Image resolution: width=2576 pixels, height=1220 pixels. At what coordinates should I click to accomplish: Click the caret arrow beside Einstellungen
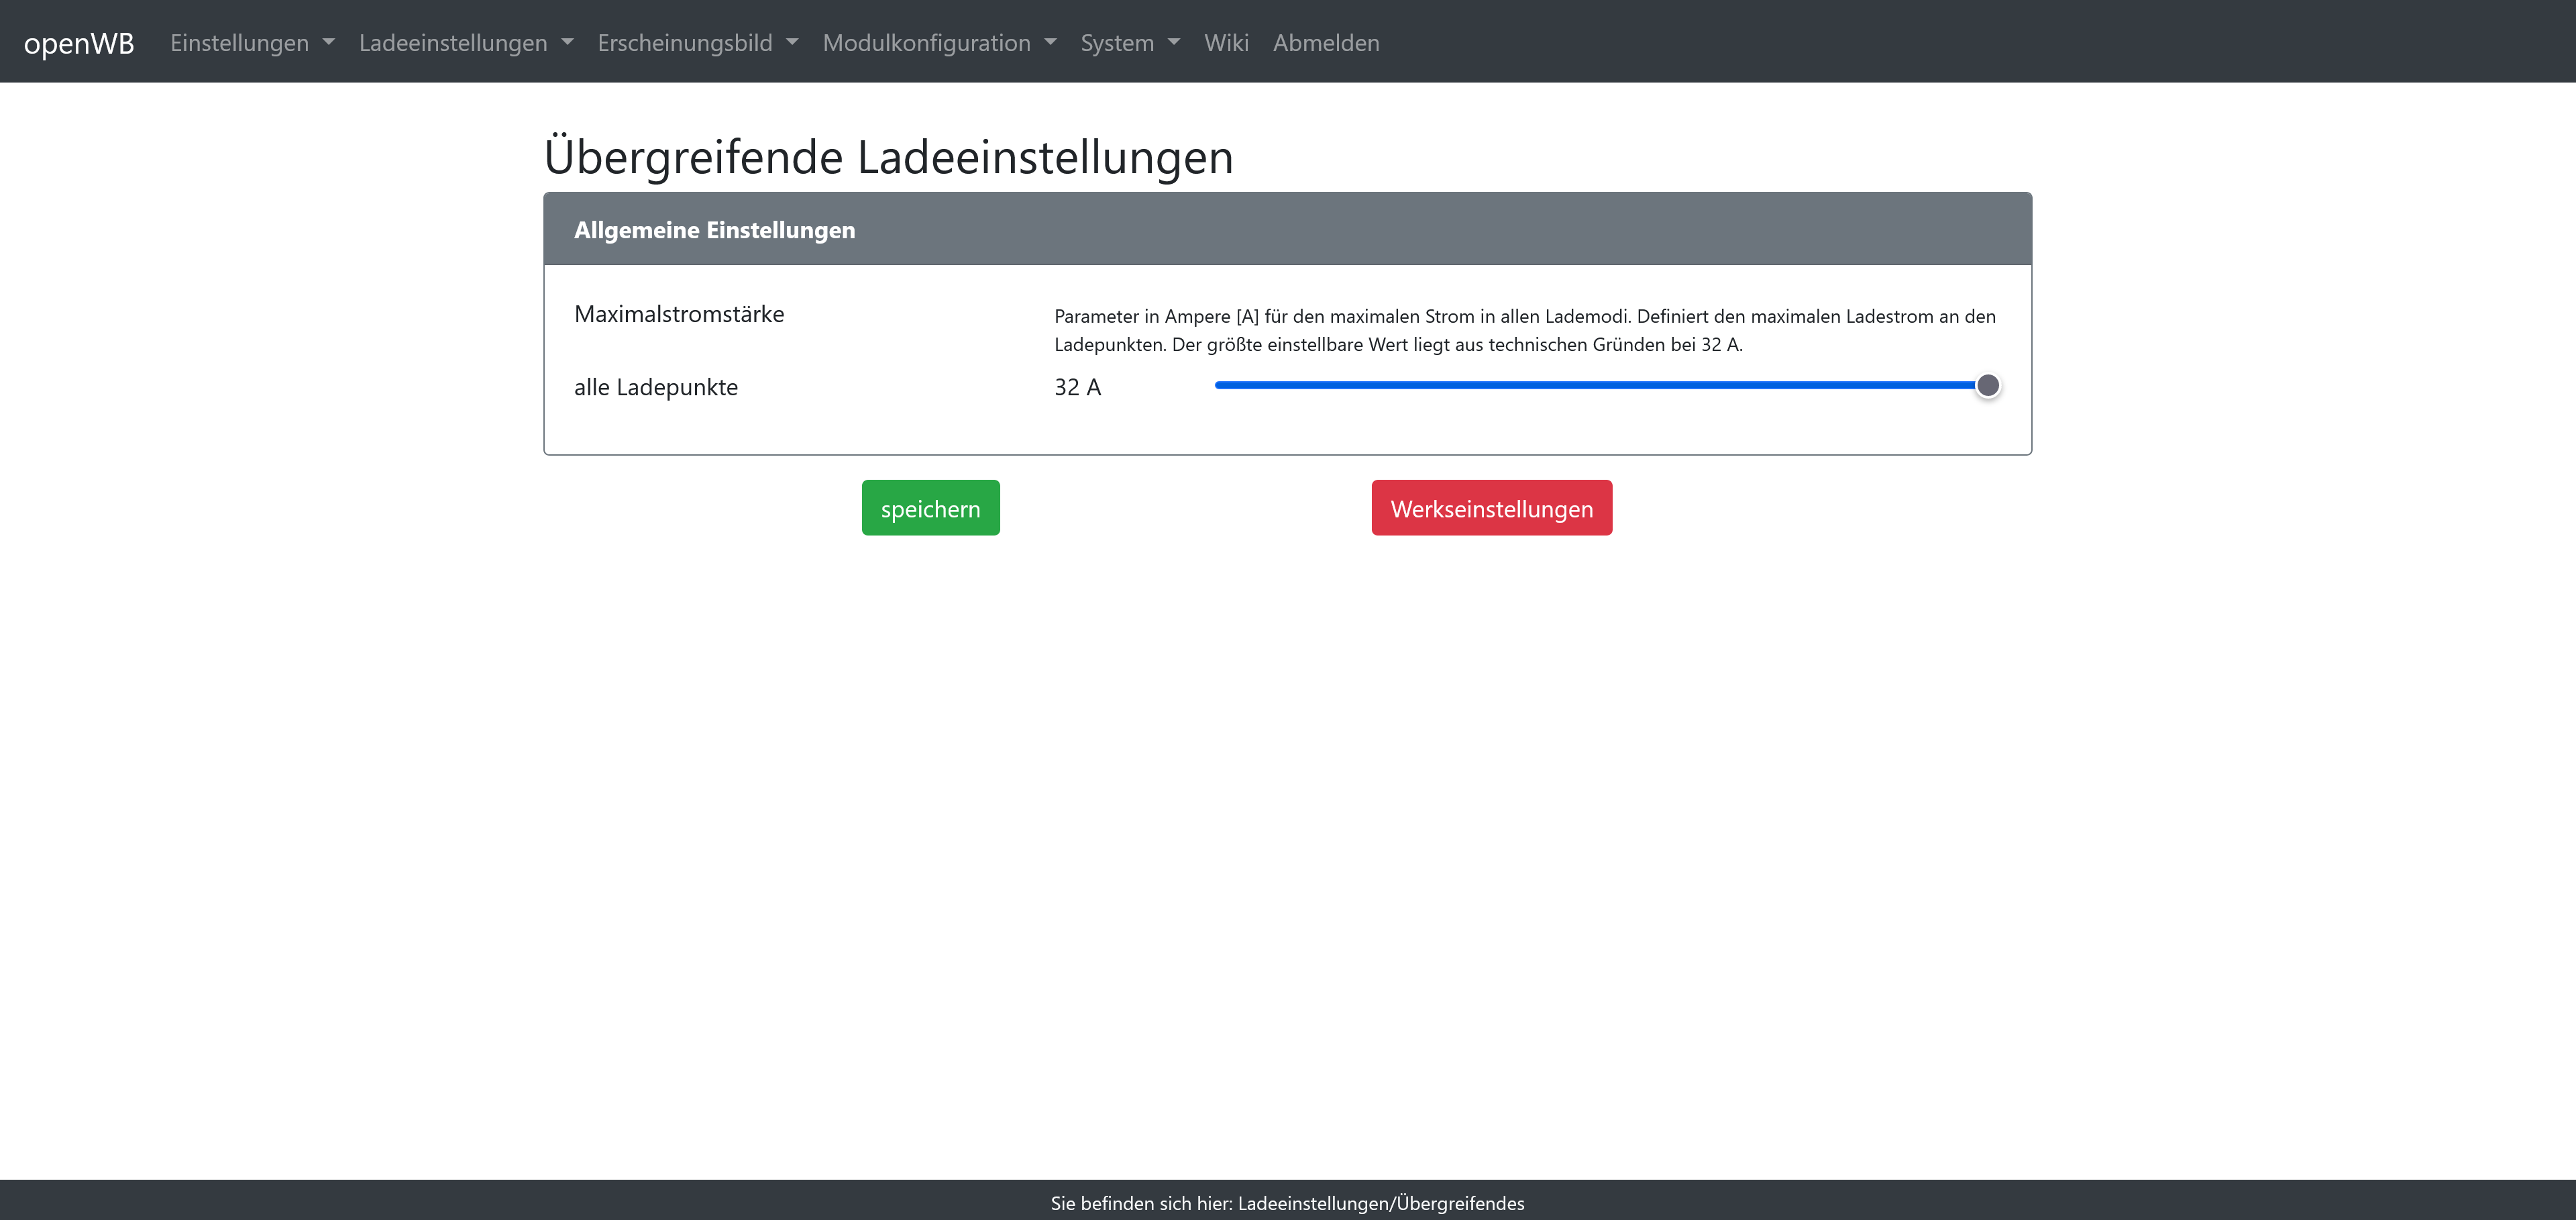pos(328,43)
